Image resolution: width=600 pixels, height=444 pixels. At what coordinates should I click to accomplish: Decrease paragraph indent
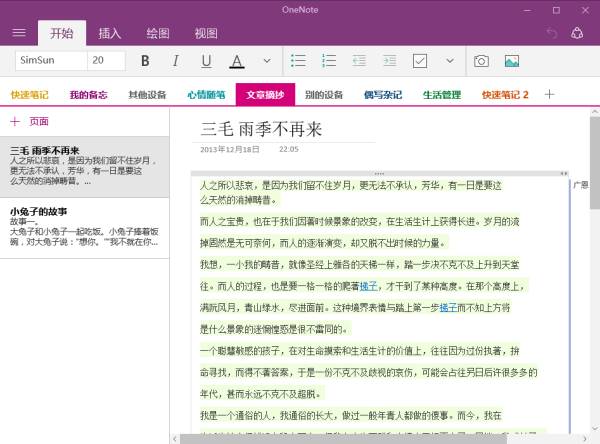pyautogui.click(x=359, y=60)
